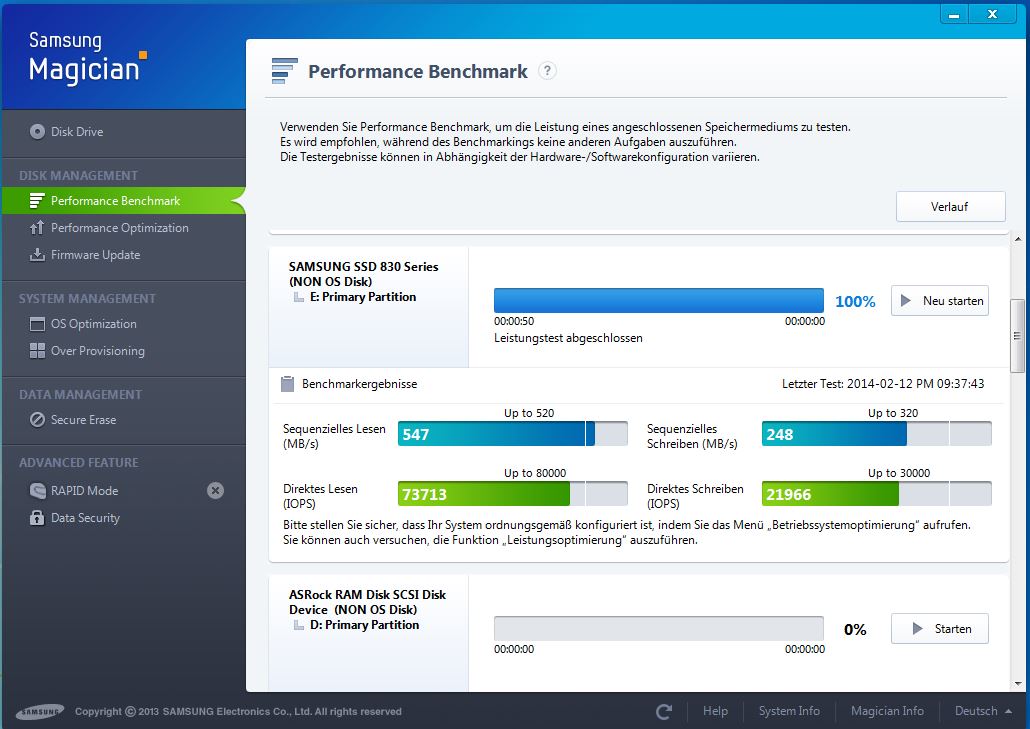Image resolution: width=1030 pixels, height=729 pixels.
Task: Click the OS Optimization window icon
Action: point(37,324)
